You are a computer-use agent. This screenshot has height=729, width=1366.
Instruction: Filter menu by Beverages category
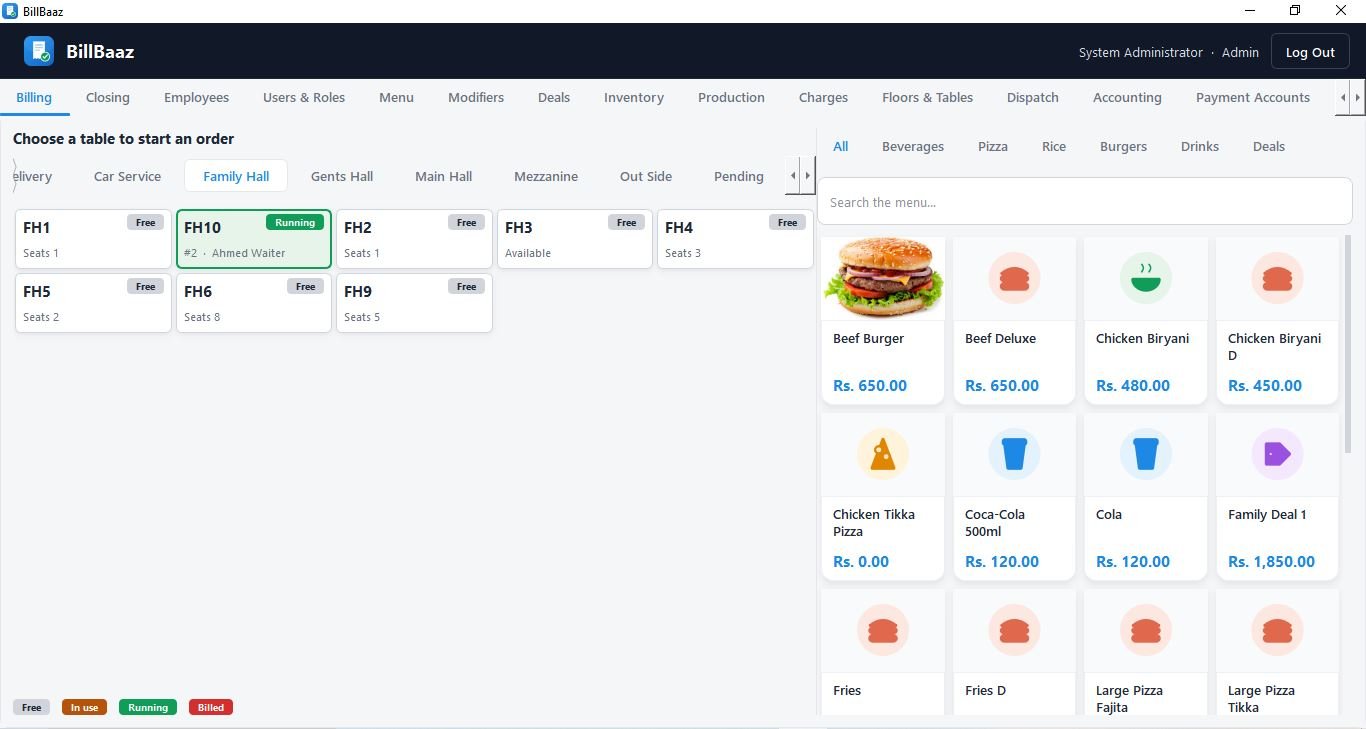(913, 146)
